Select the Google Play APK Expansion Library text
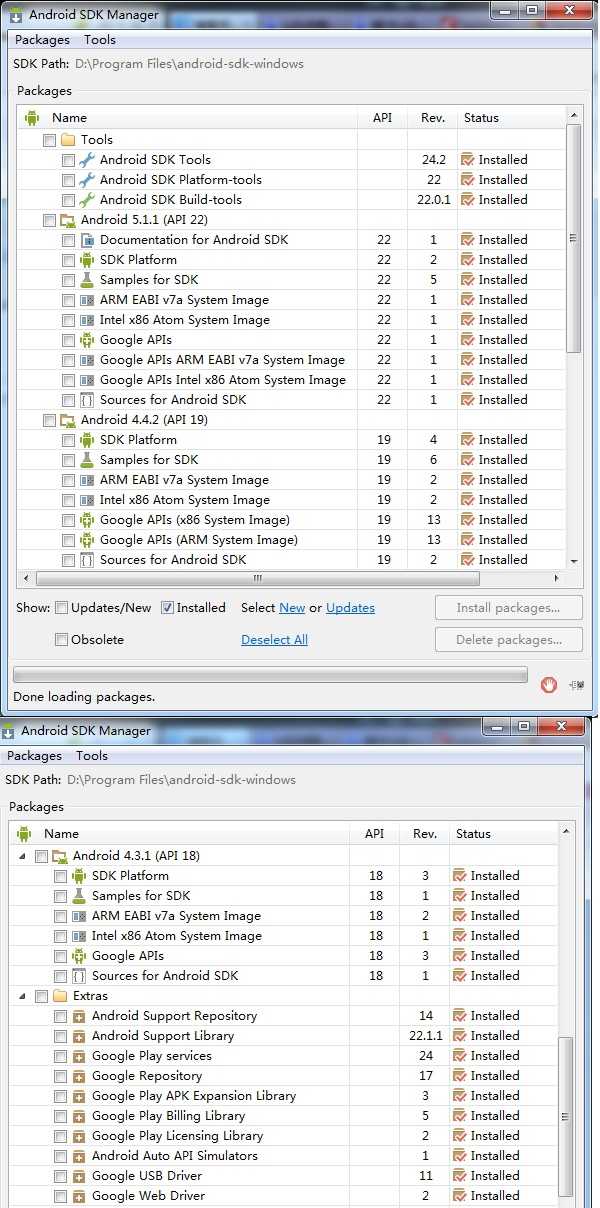 (x=194, y=1096)
